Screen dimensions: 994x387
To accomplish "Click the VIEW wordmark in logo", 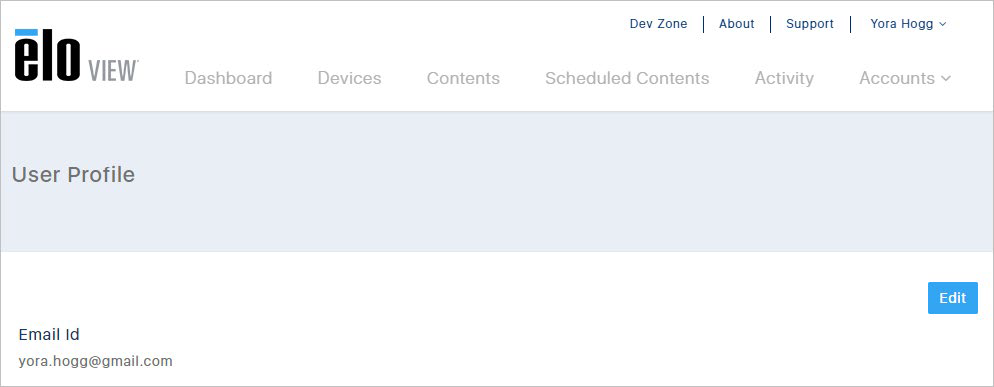I will 113,70.
